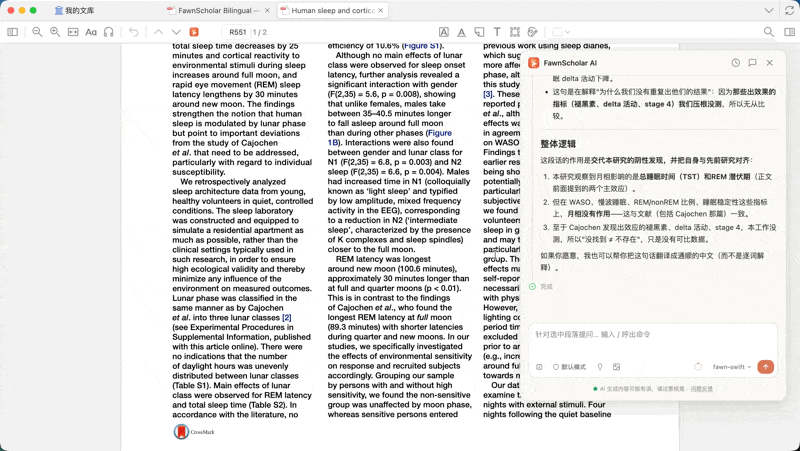Click the 完成 status text
This screenshot has width=800, height=451.
coord(546,287)
